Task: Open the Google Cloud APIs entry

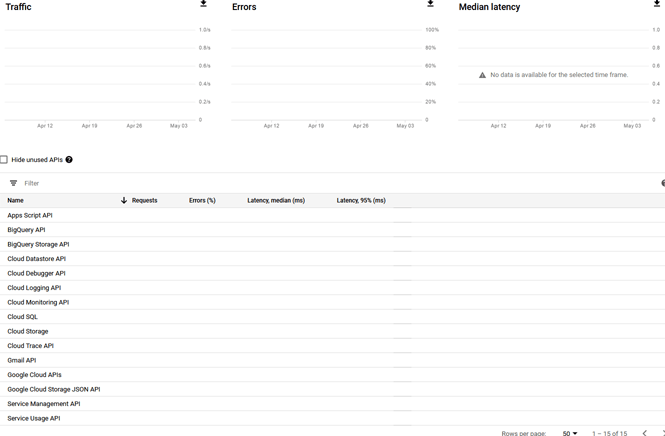Action: tap(34, 375)
